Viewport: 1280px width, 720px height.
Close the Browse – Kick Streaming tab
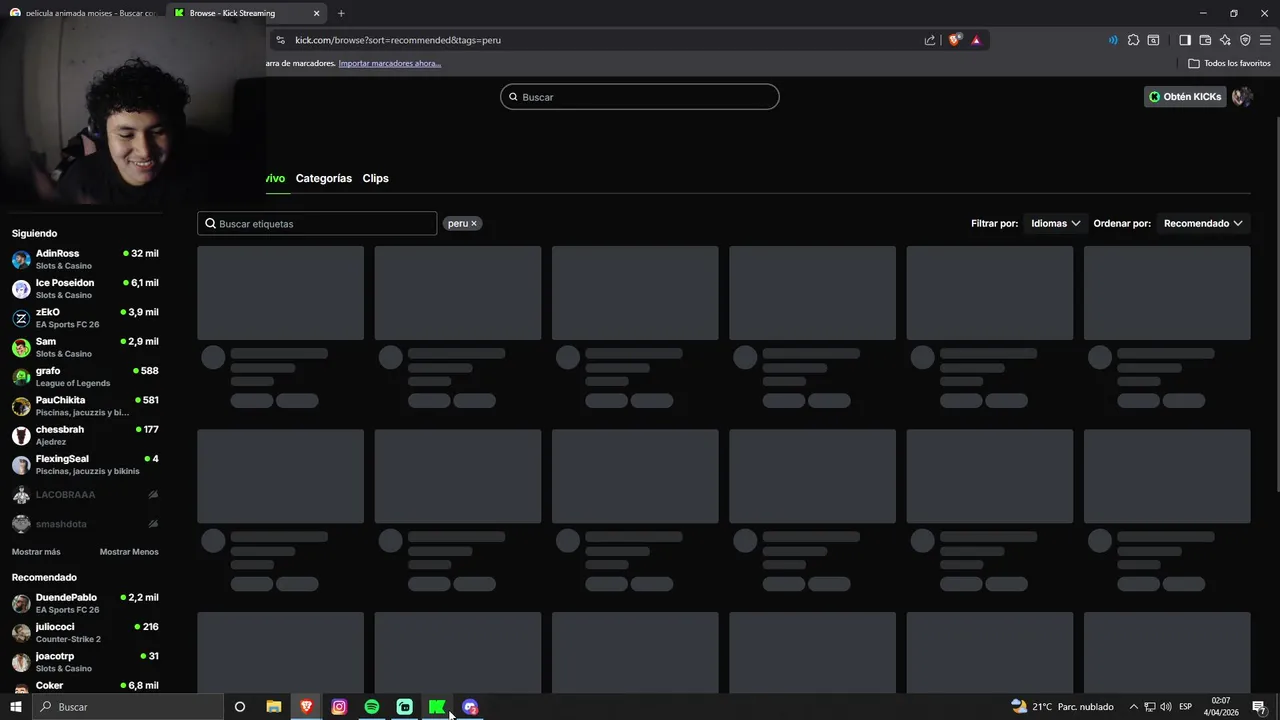tap(316, 13)
